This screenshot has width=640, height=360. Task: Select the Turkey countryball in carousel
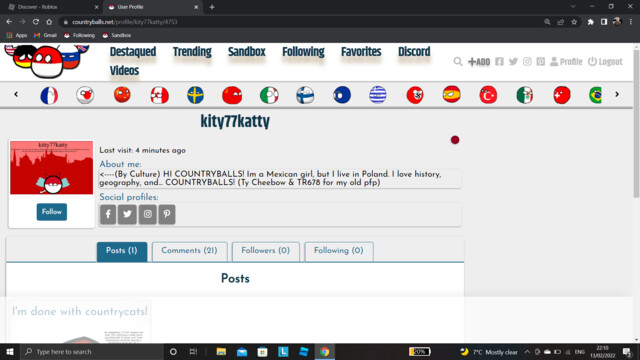(x=488, y=95)
